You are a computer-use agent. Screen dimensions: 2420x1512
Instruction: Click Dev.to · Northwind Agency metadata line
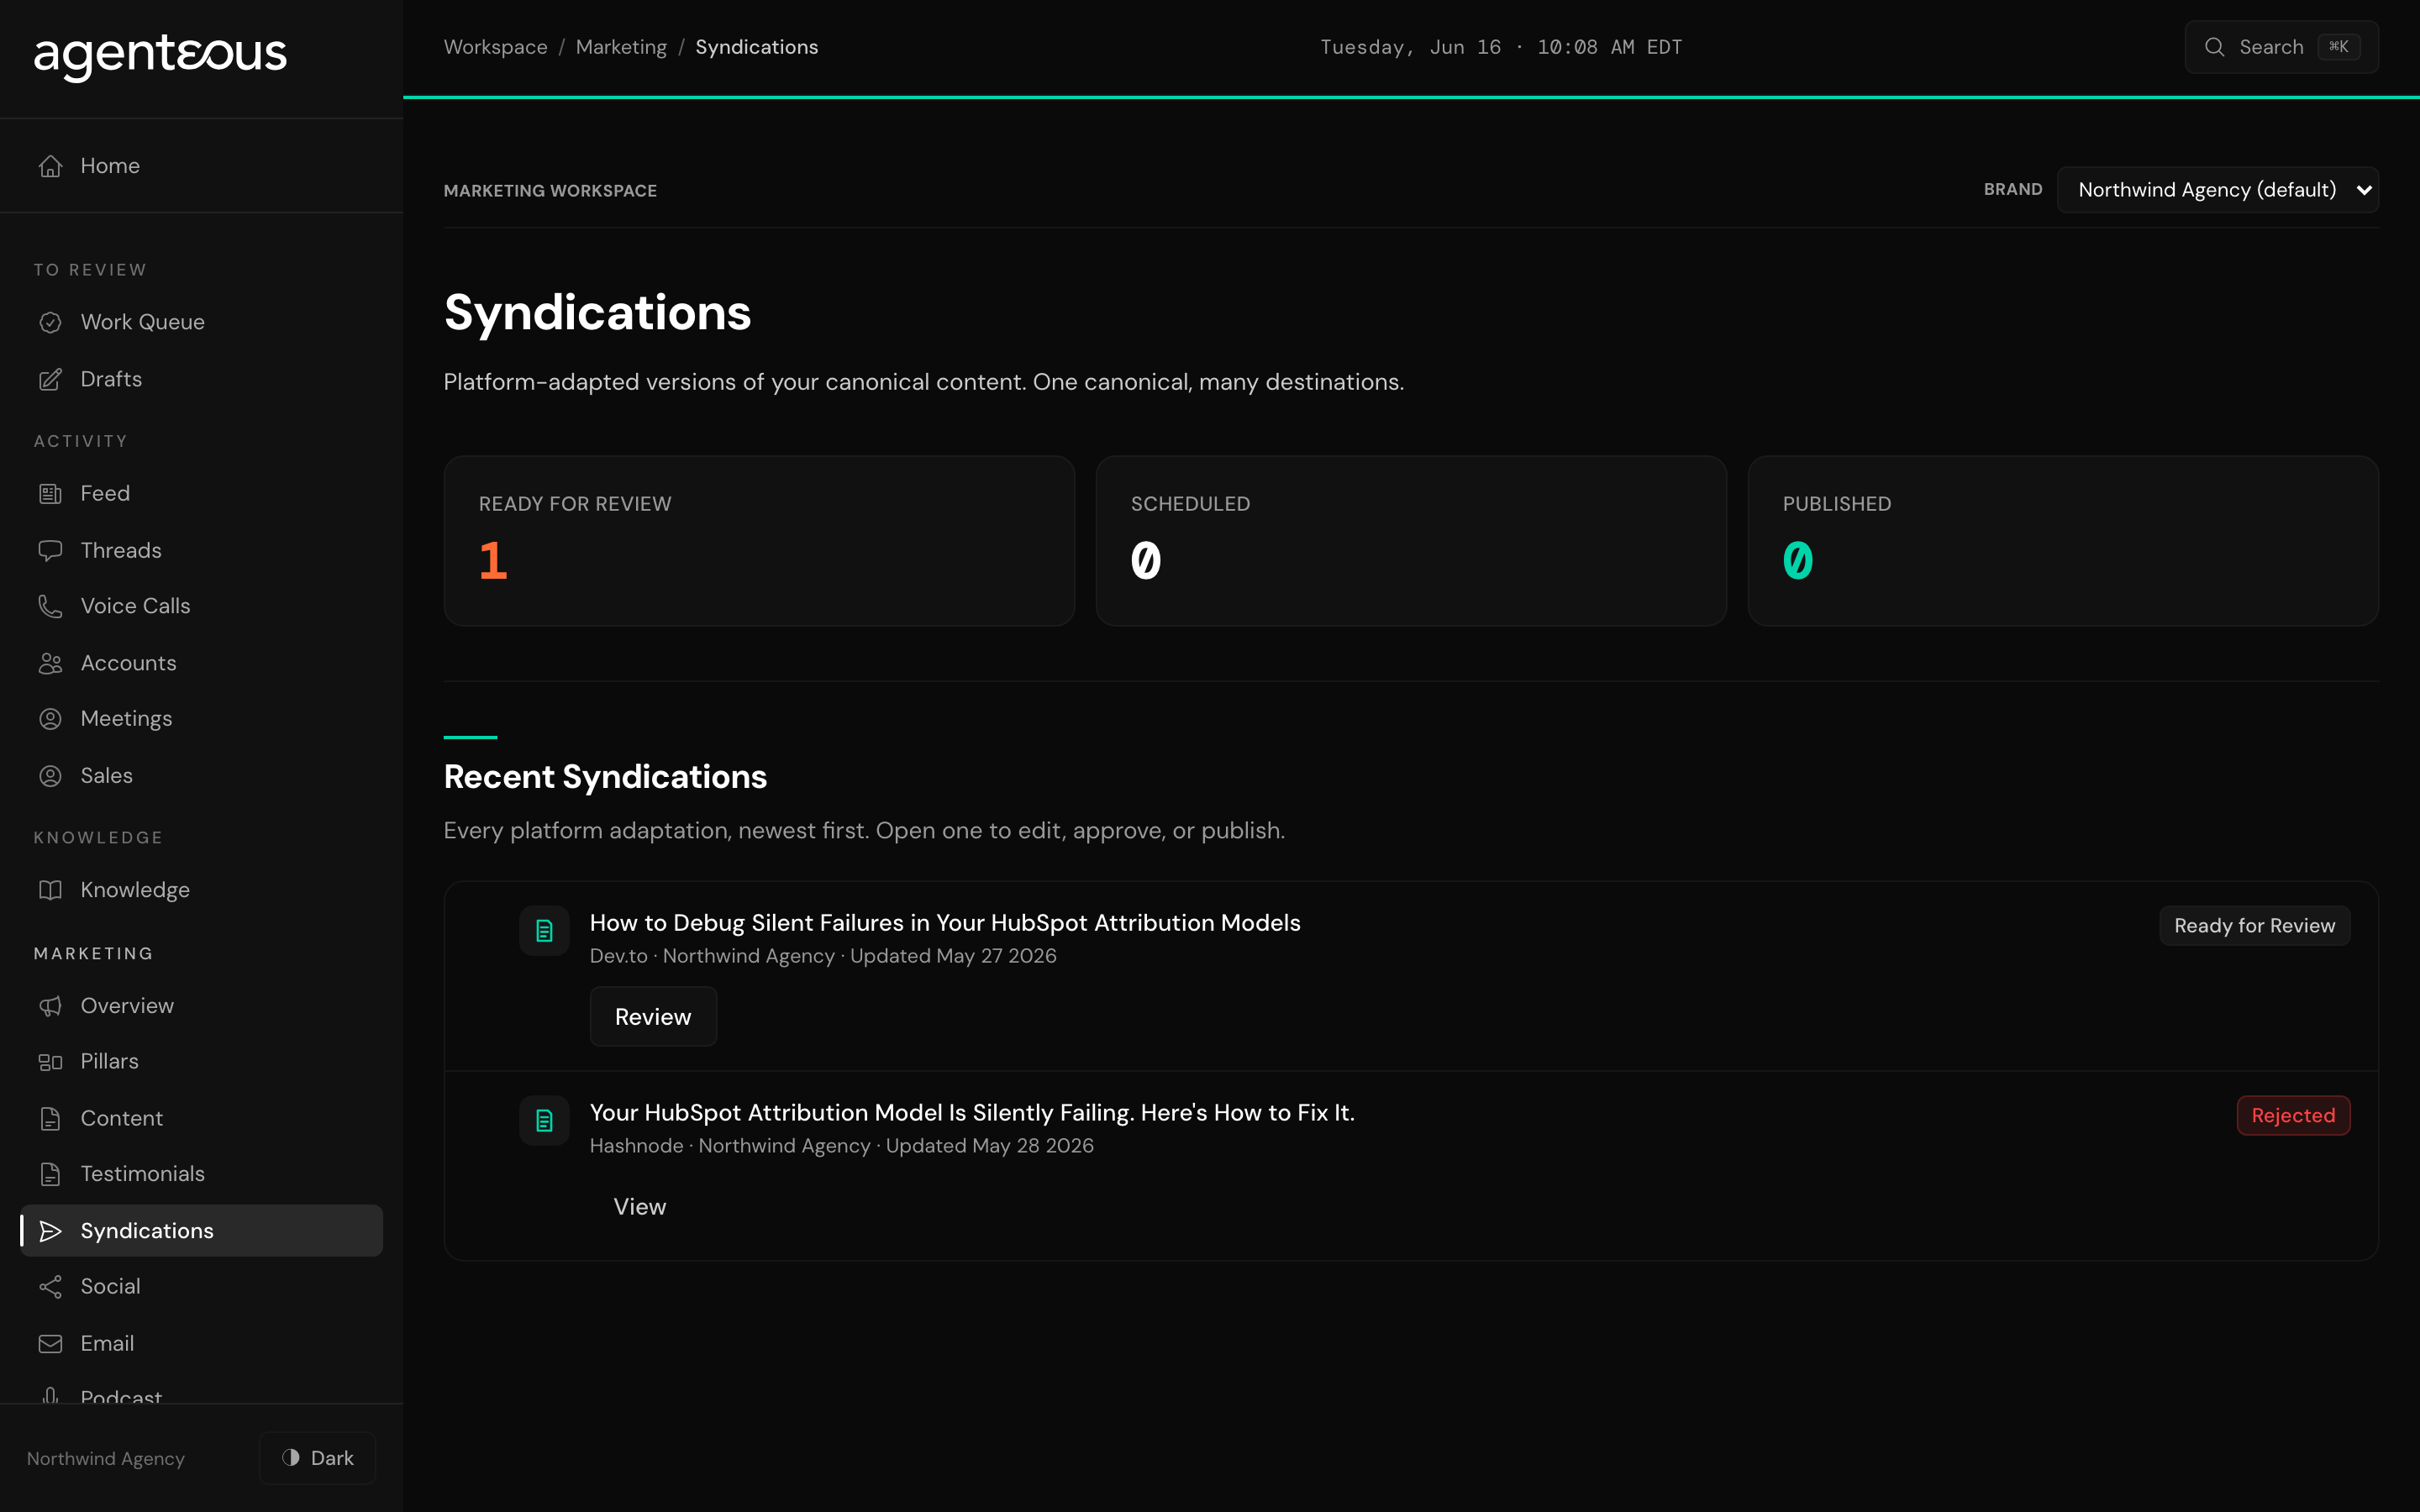point(823,956)
